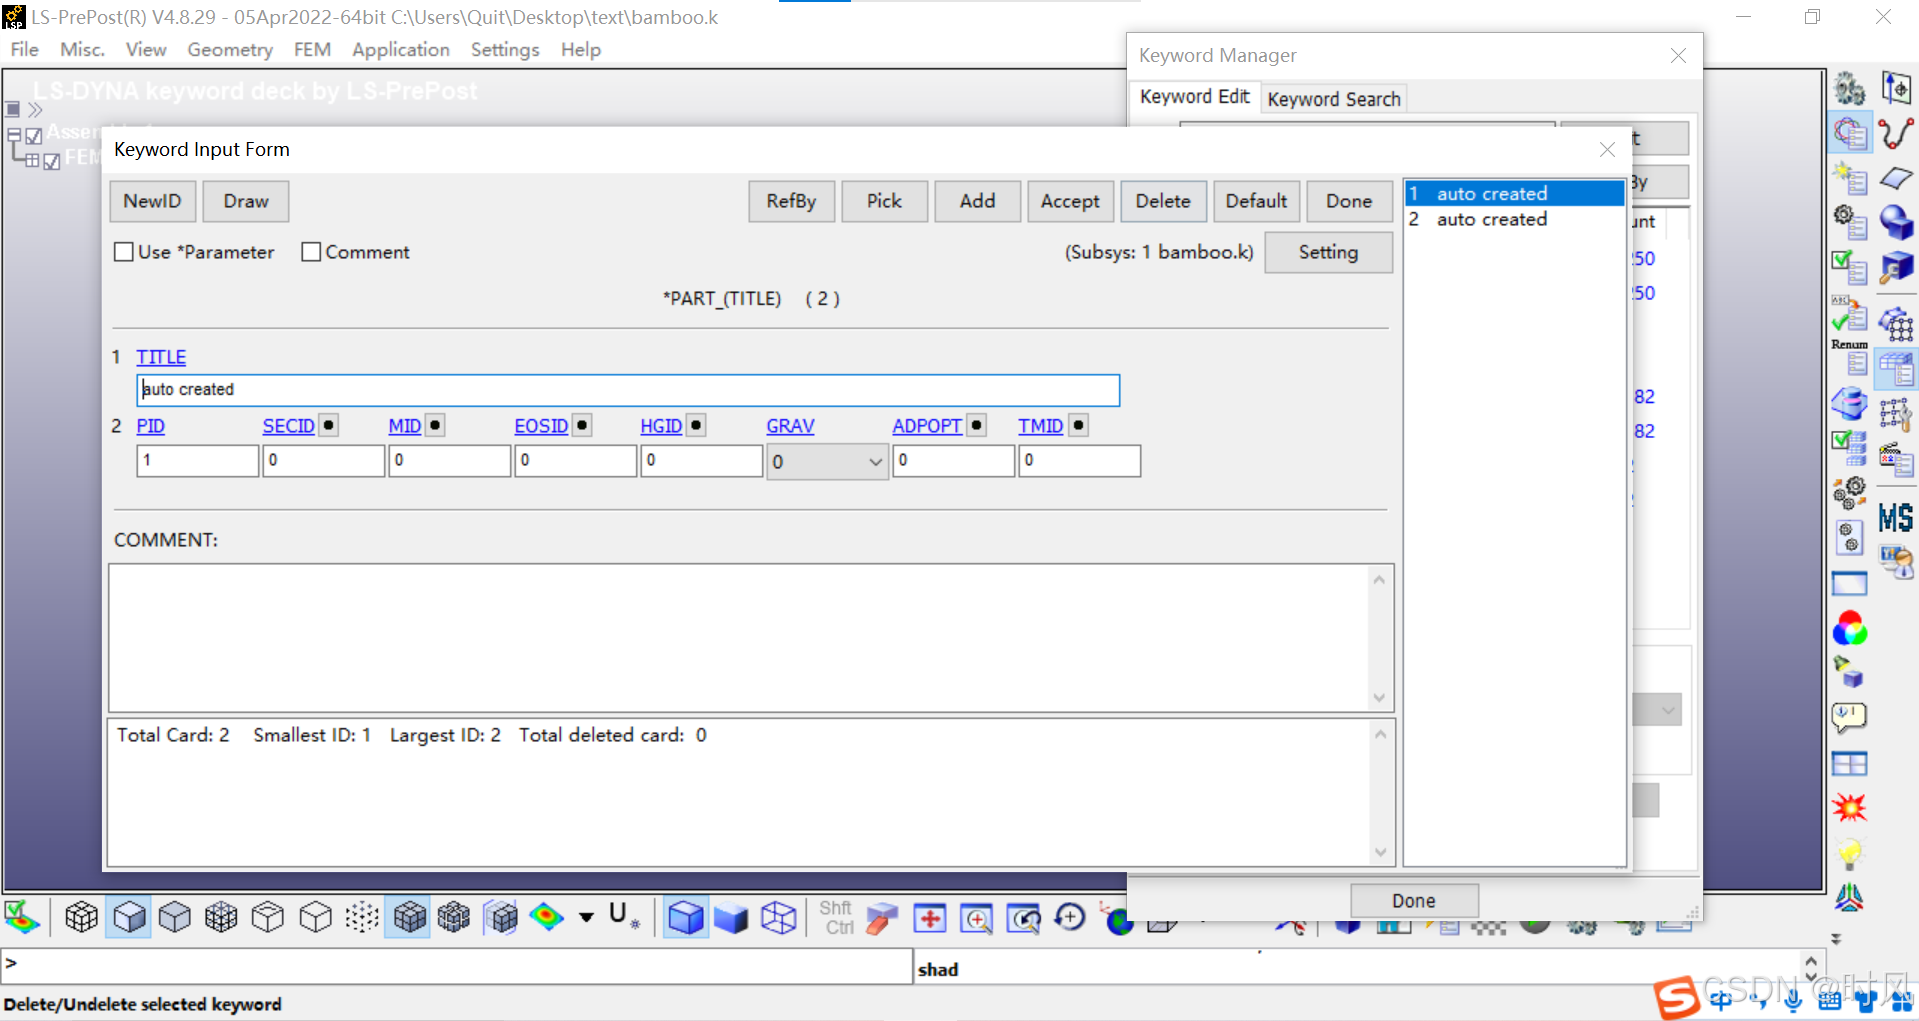Click the red explosion icon

(x=1850, y=808)
